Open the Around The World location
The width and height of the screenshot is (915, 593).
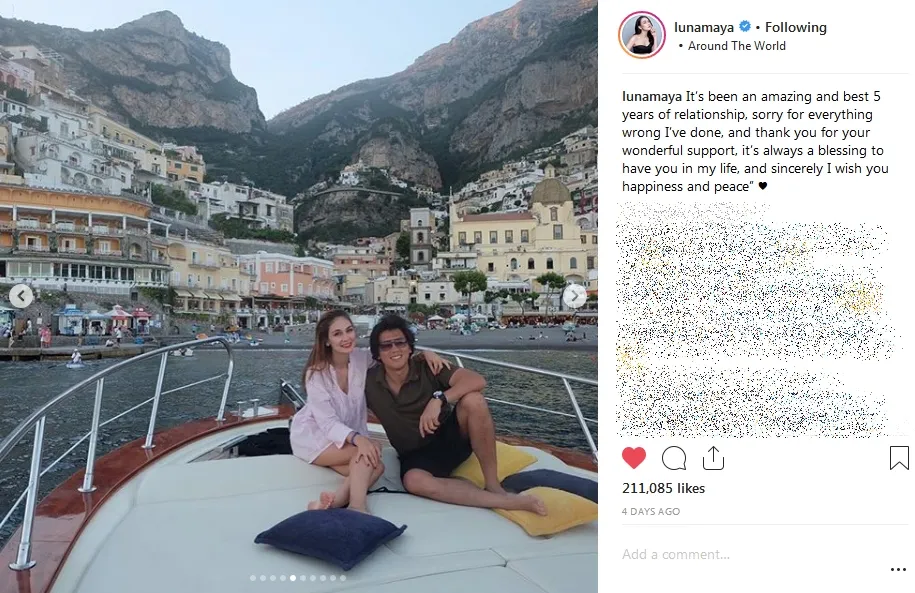(736, 46)
